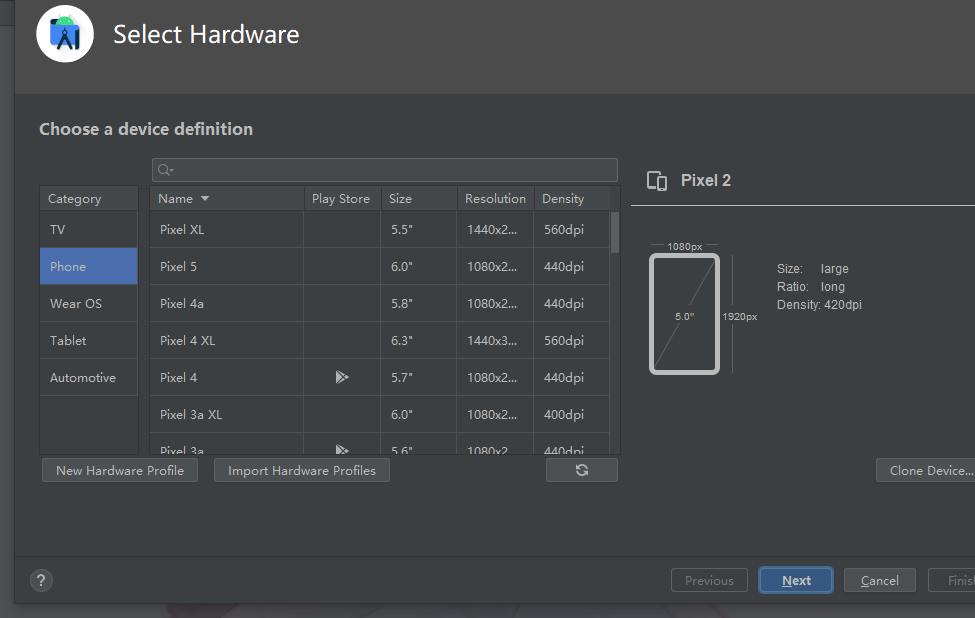Click the phone preview outline diagram

[684, 314]
